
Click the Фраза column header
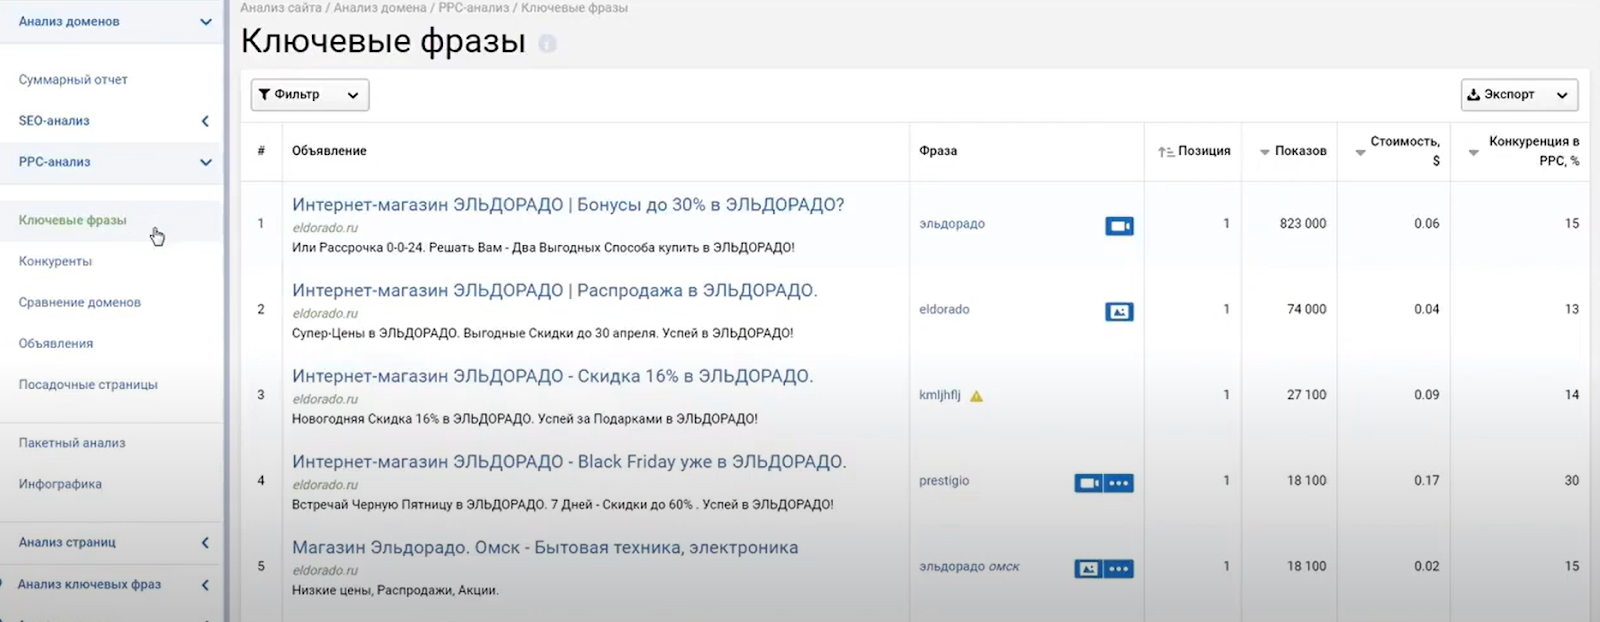click(938, 151)
